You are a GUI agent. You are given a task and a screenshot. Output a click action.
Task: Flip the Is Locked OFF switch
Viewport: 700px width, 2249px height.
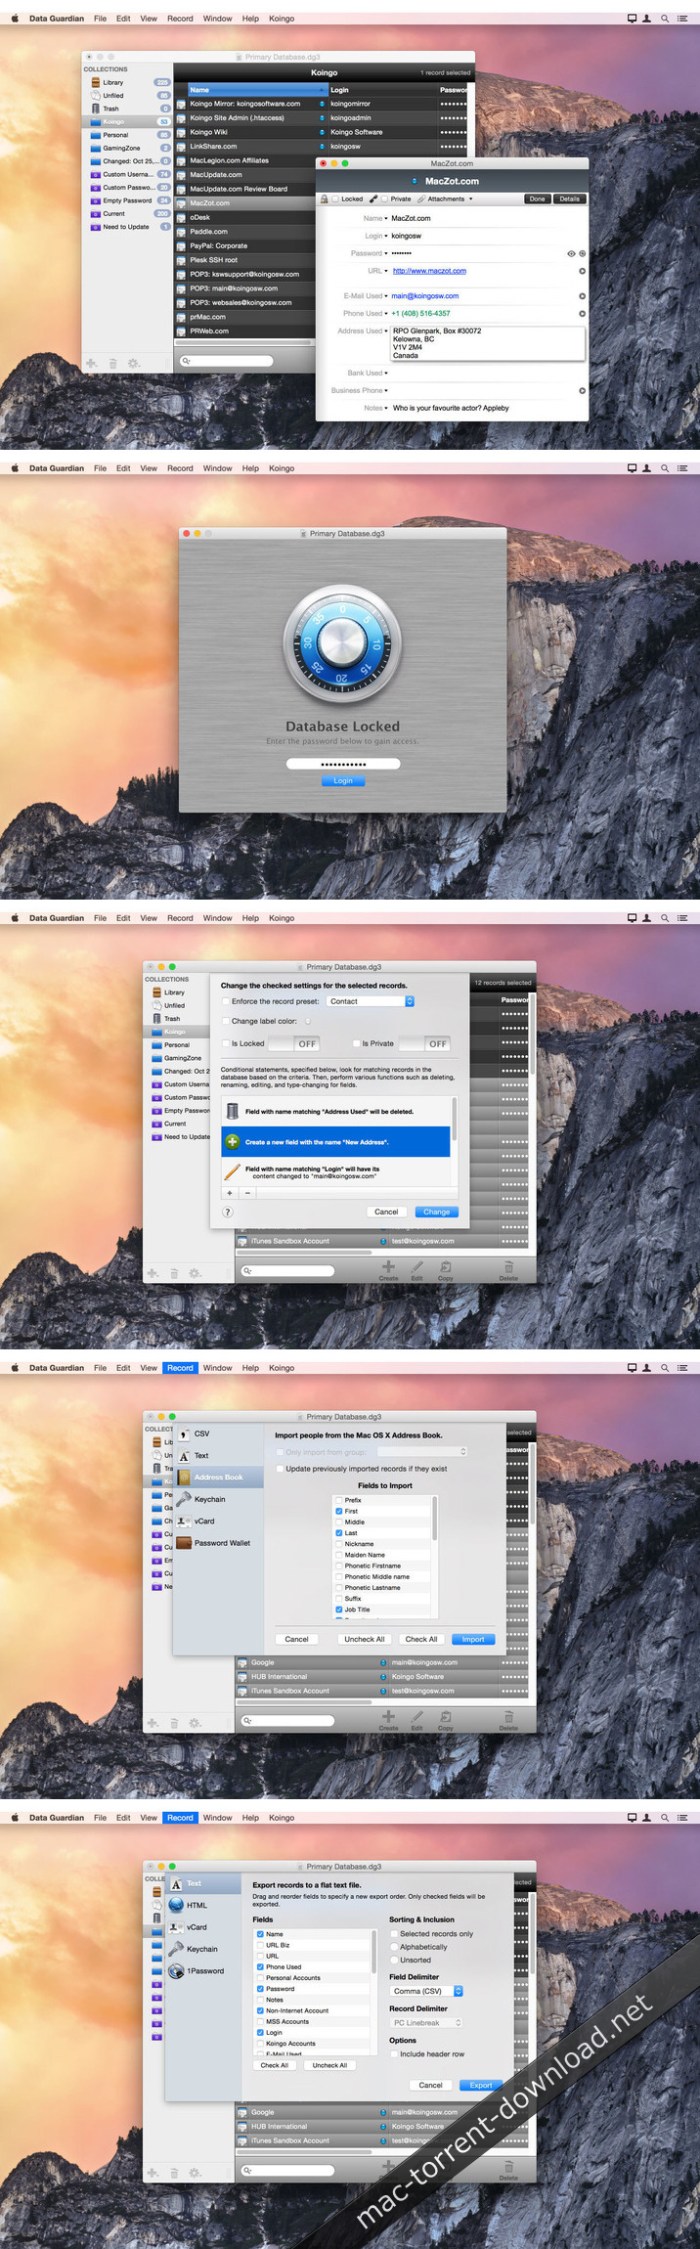point(293,1043)
